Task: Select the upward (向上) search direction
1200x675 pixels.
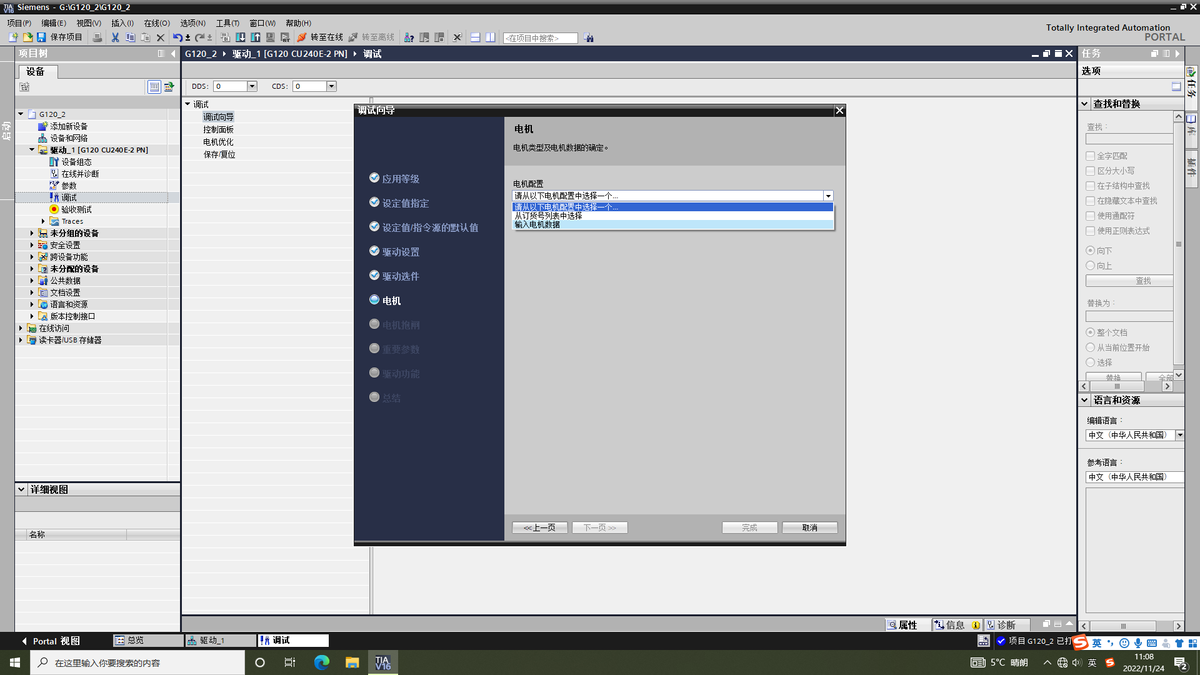Action: tap(1090, 265)
